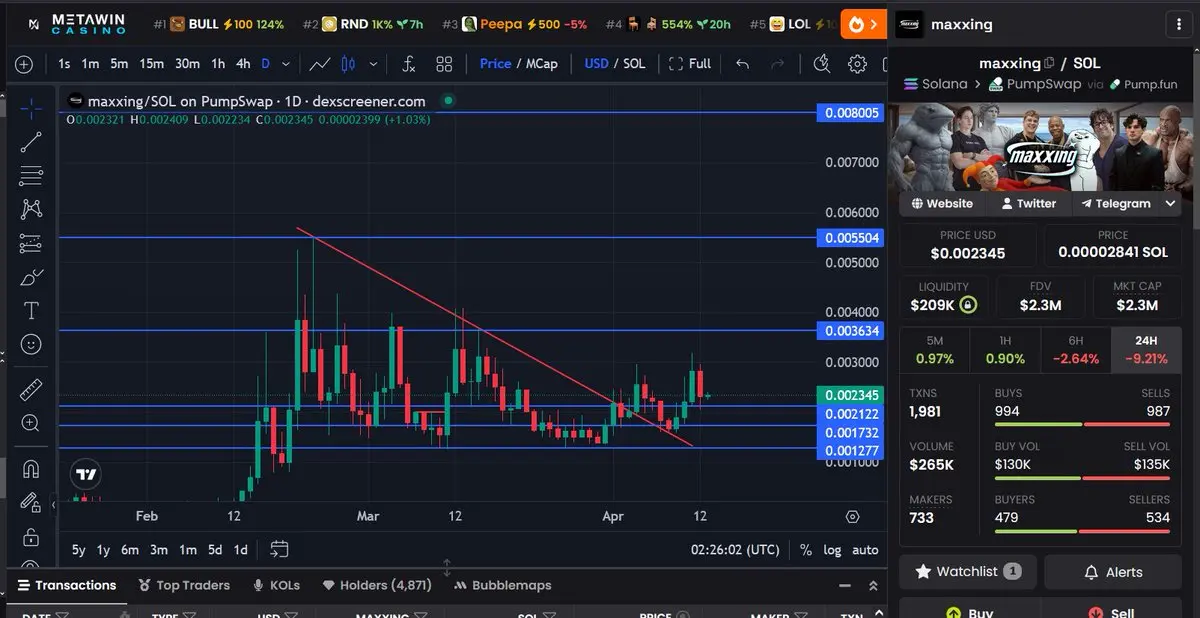The image size is (1200, 618).
Task: Open the indicators fx menu
Action: [408, 64]
